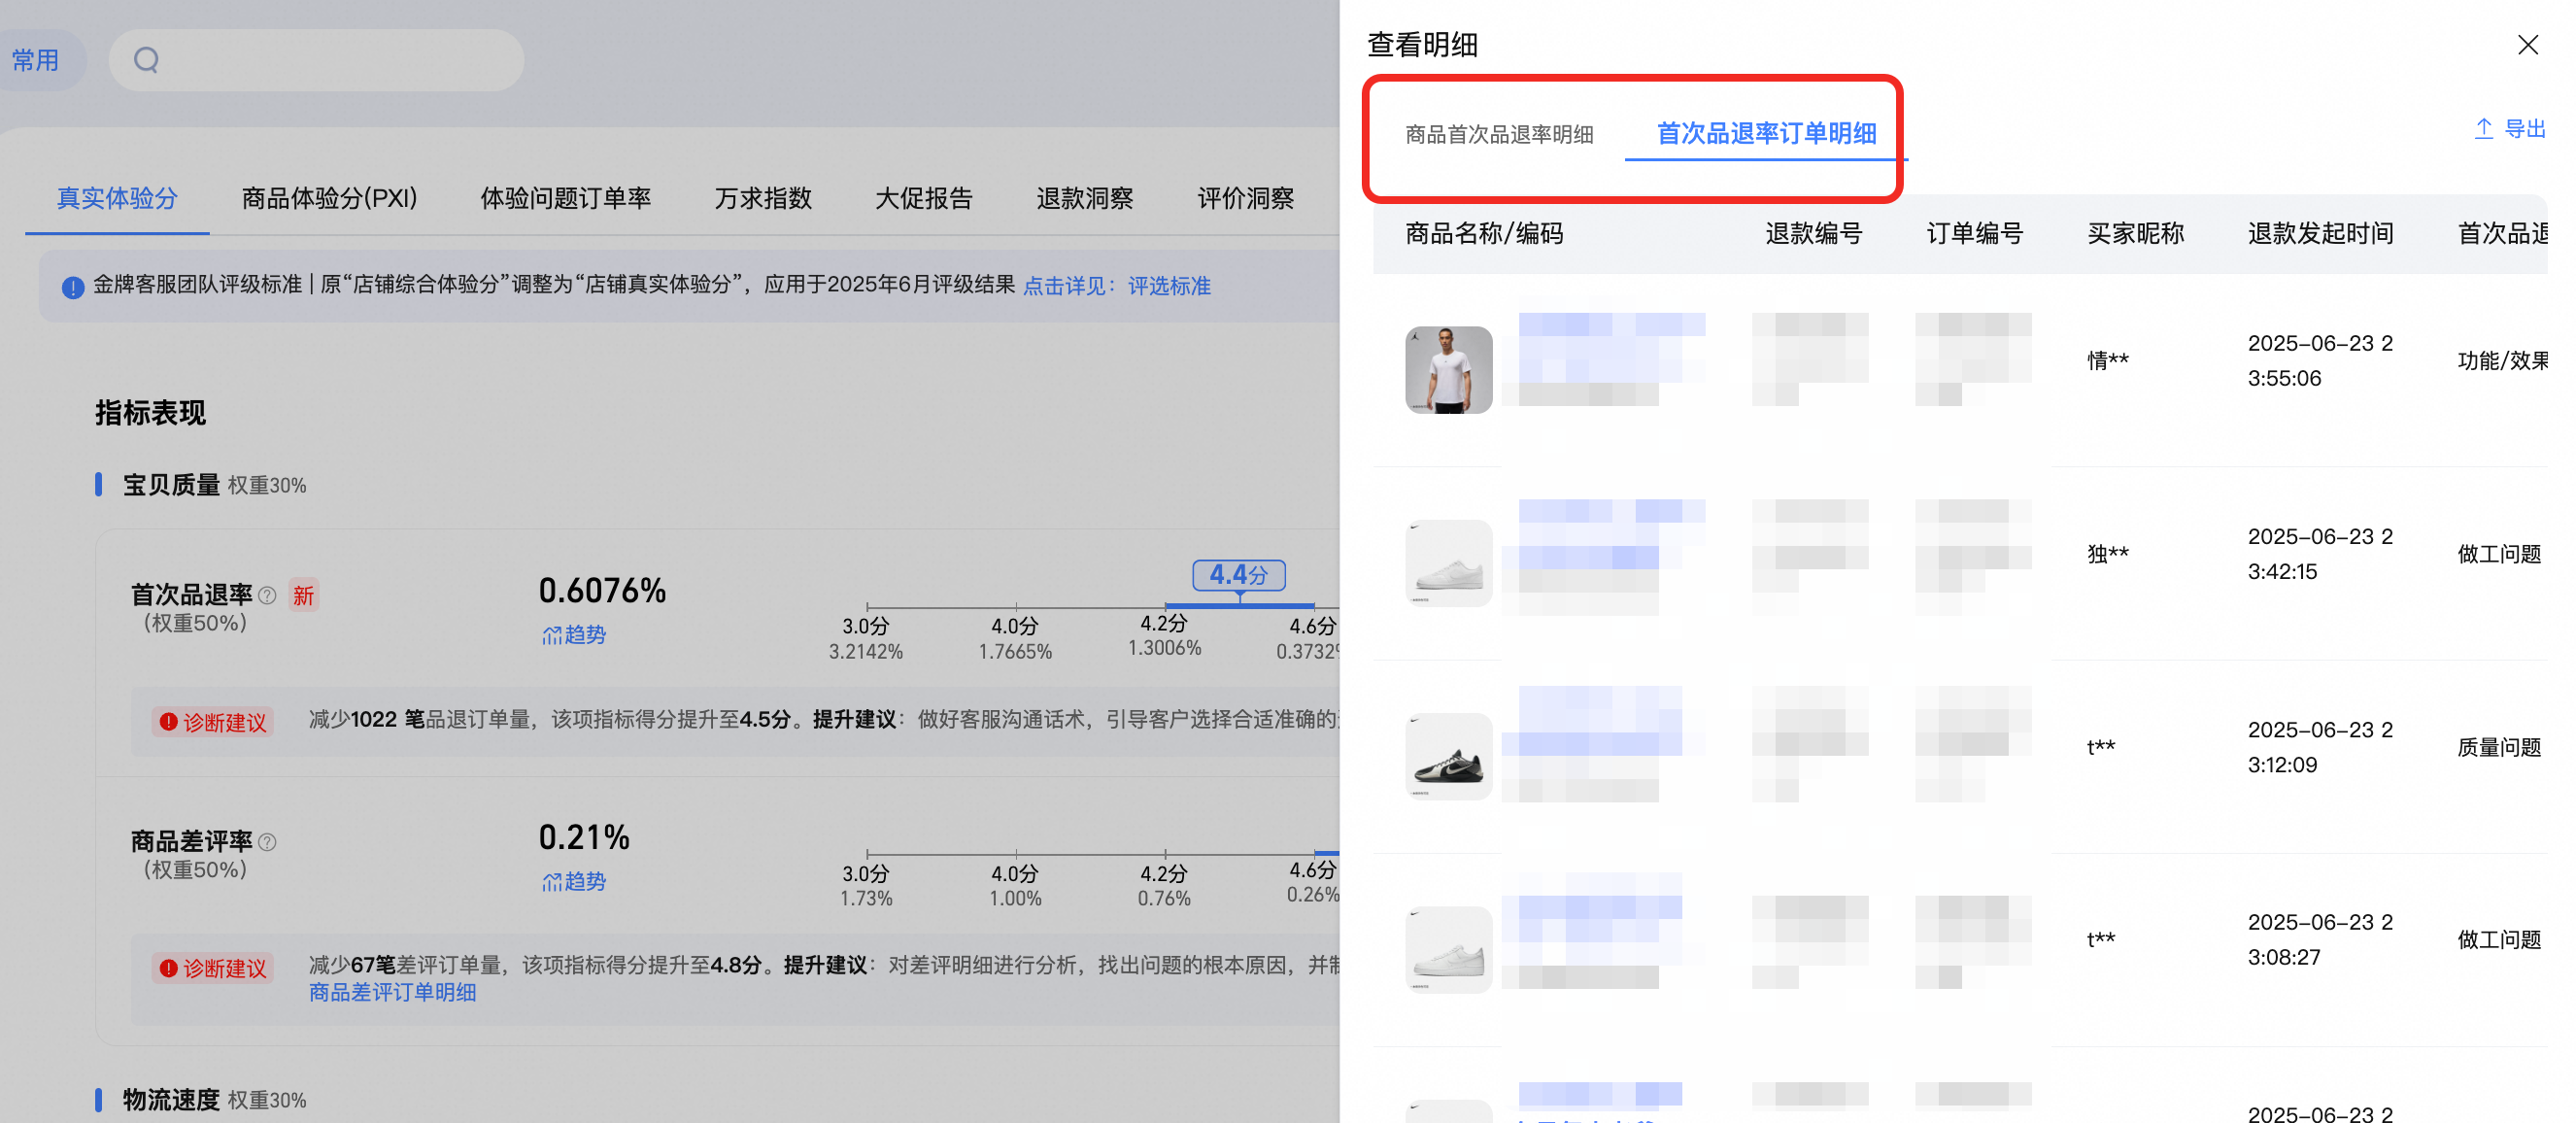This screenshot has height=1123, width=2576.
Task: Open 趋势 link under 0.6076%
Action: [x=574, y=635]
